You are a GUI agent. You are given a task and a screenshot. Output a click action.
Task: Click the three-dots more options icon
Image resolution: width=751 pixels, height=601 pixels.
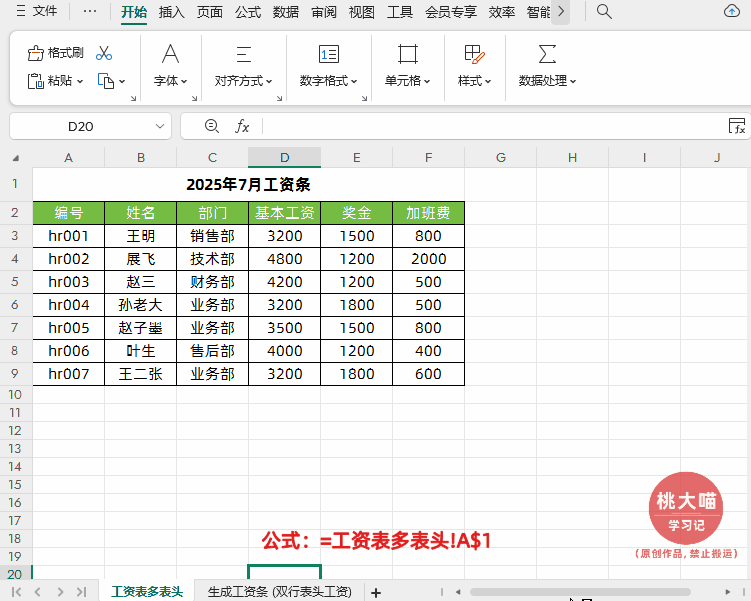pos(90,11)
